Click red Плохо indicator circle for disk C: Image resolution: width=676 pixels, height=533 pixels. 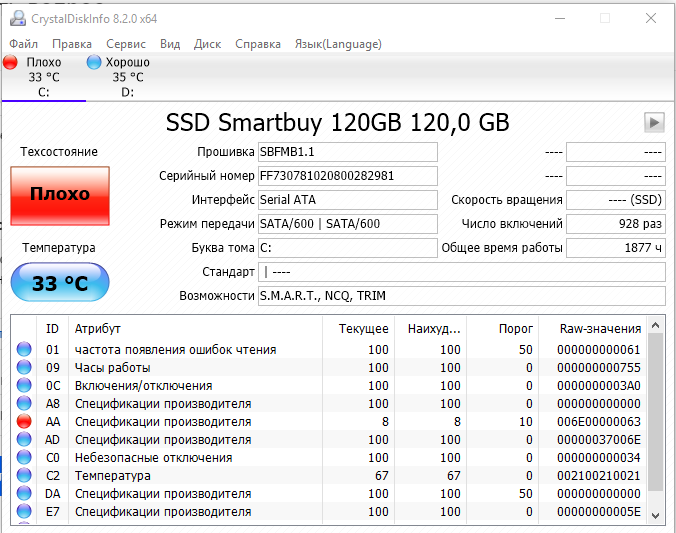click(10, 62)
